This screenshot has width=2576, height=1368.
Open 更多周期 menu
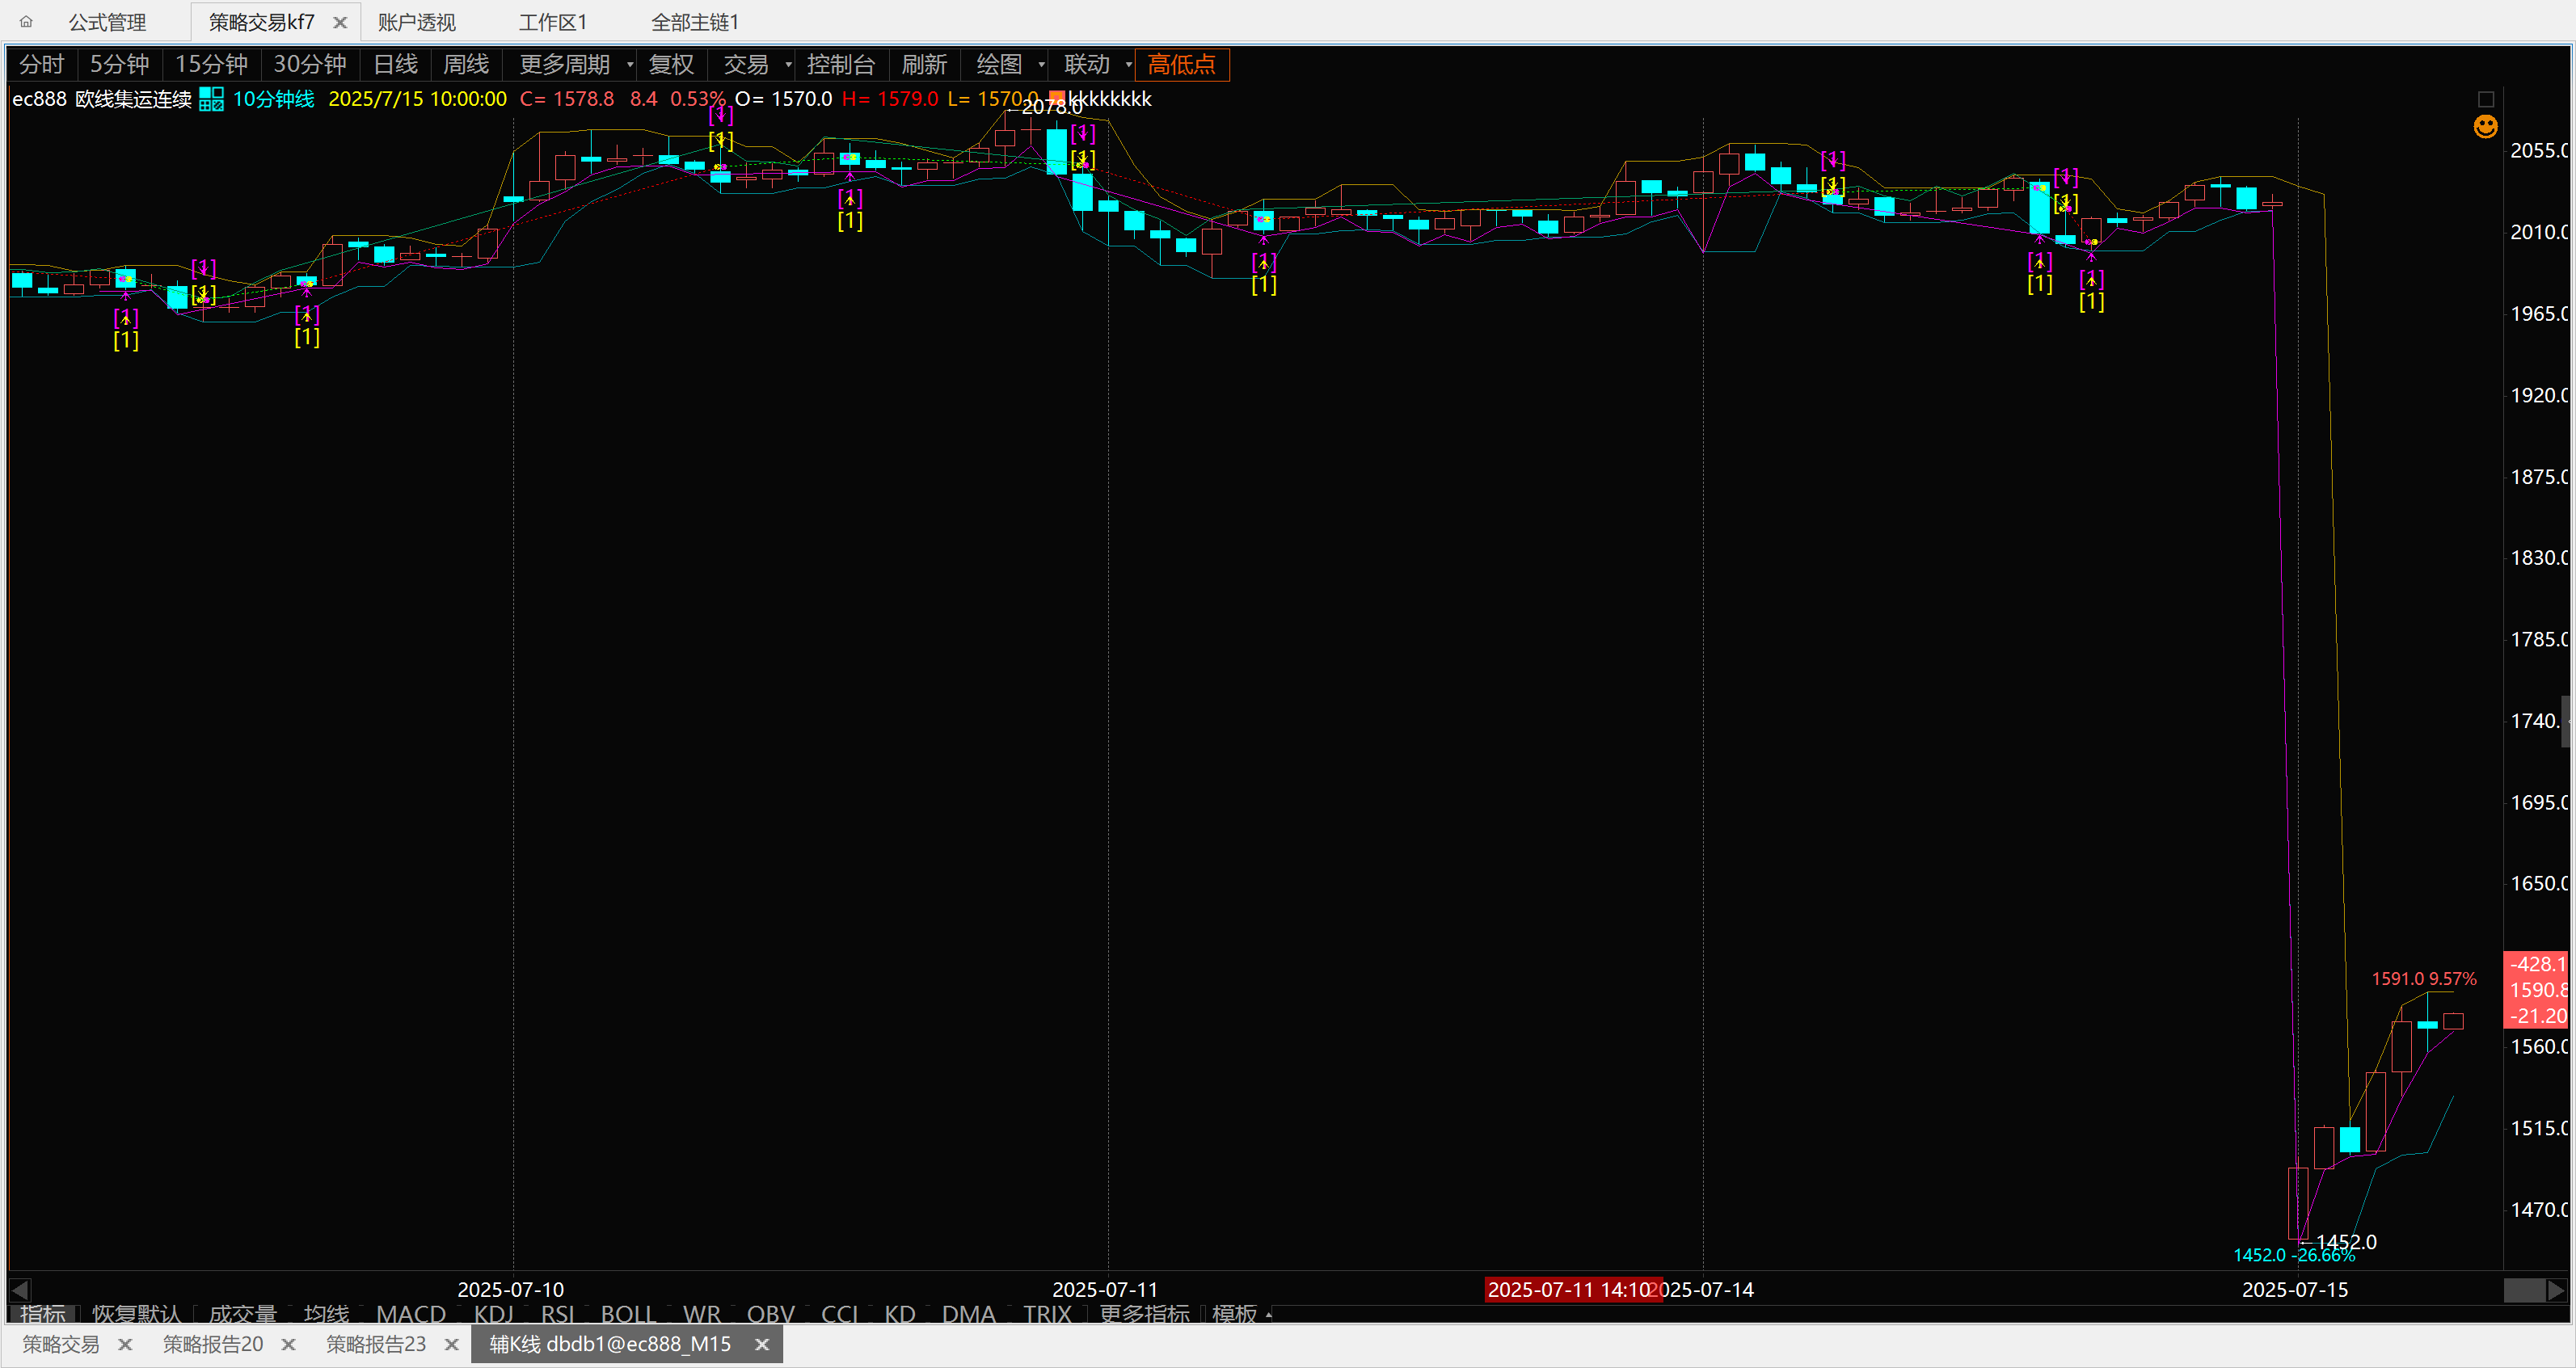(565, 65)
